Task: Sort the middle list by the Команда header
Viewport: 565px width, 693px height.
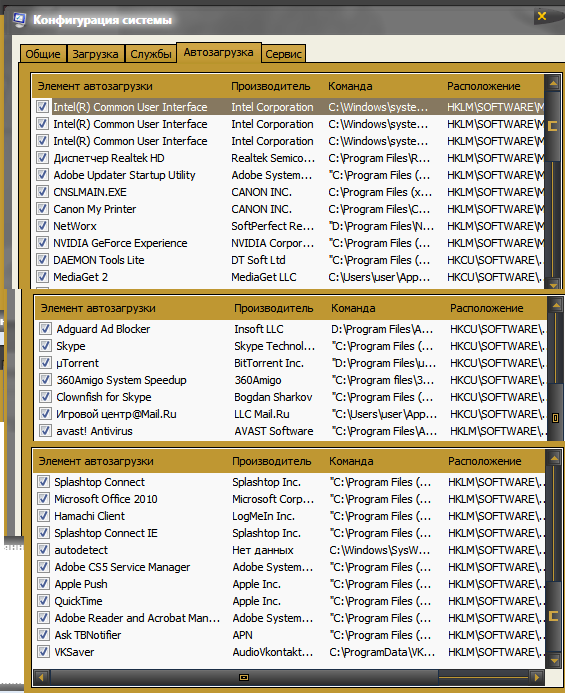Action: [x=353, y=308]
